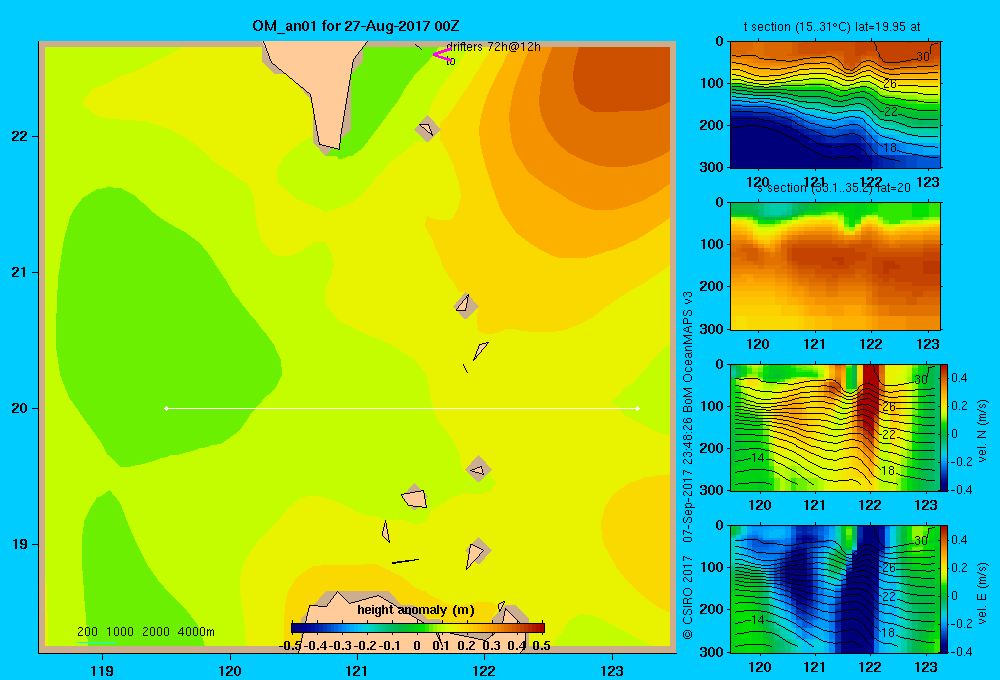This screenshot has height=680, width=1000.
Task: Click the main map longitude tick label 121
Action: coord(357,670)
